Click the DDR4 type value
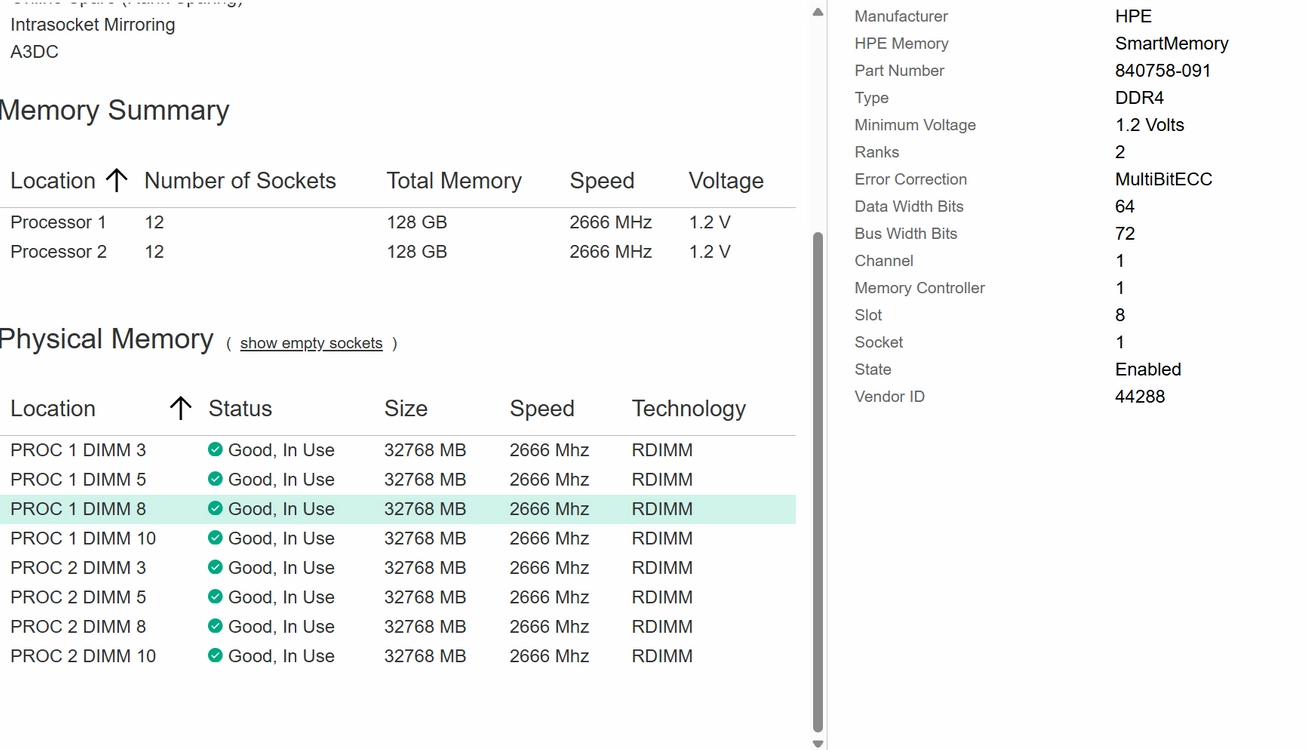This screenshot has height=750, width=1307. [1139, 97]
